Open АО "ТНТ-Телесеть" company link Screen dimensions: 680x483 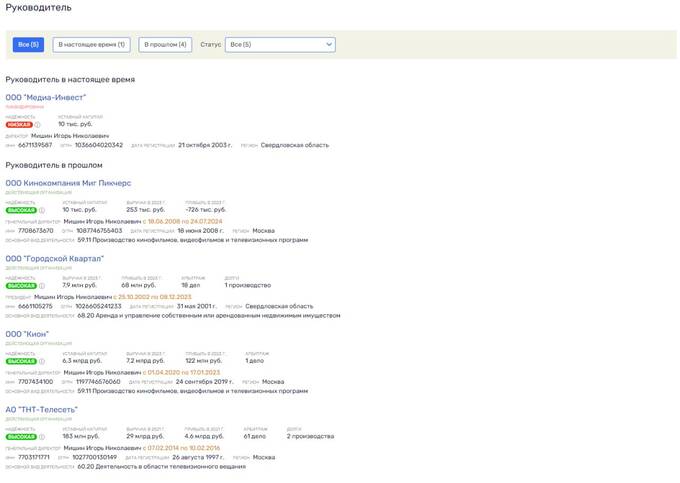(x=41, y=410)
